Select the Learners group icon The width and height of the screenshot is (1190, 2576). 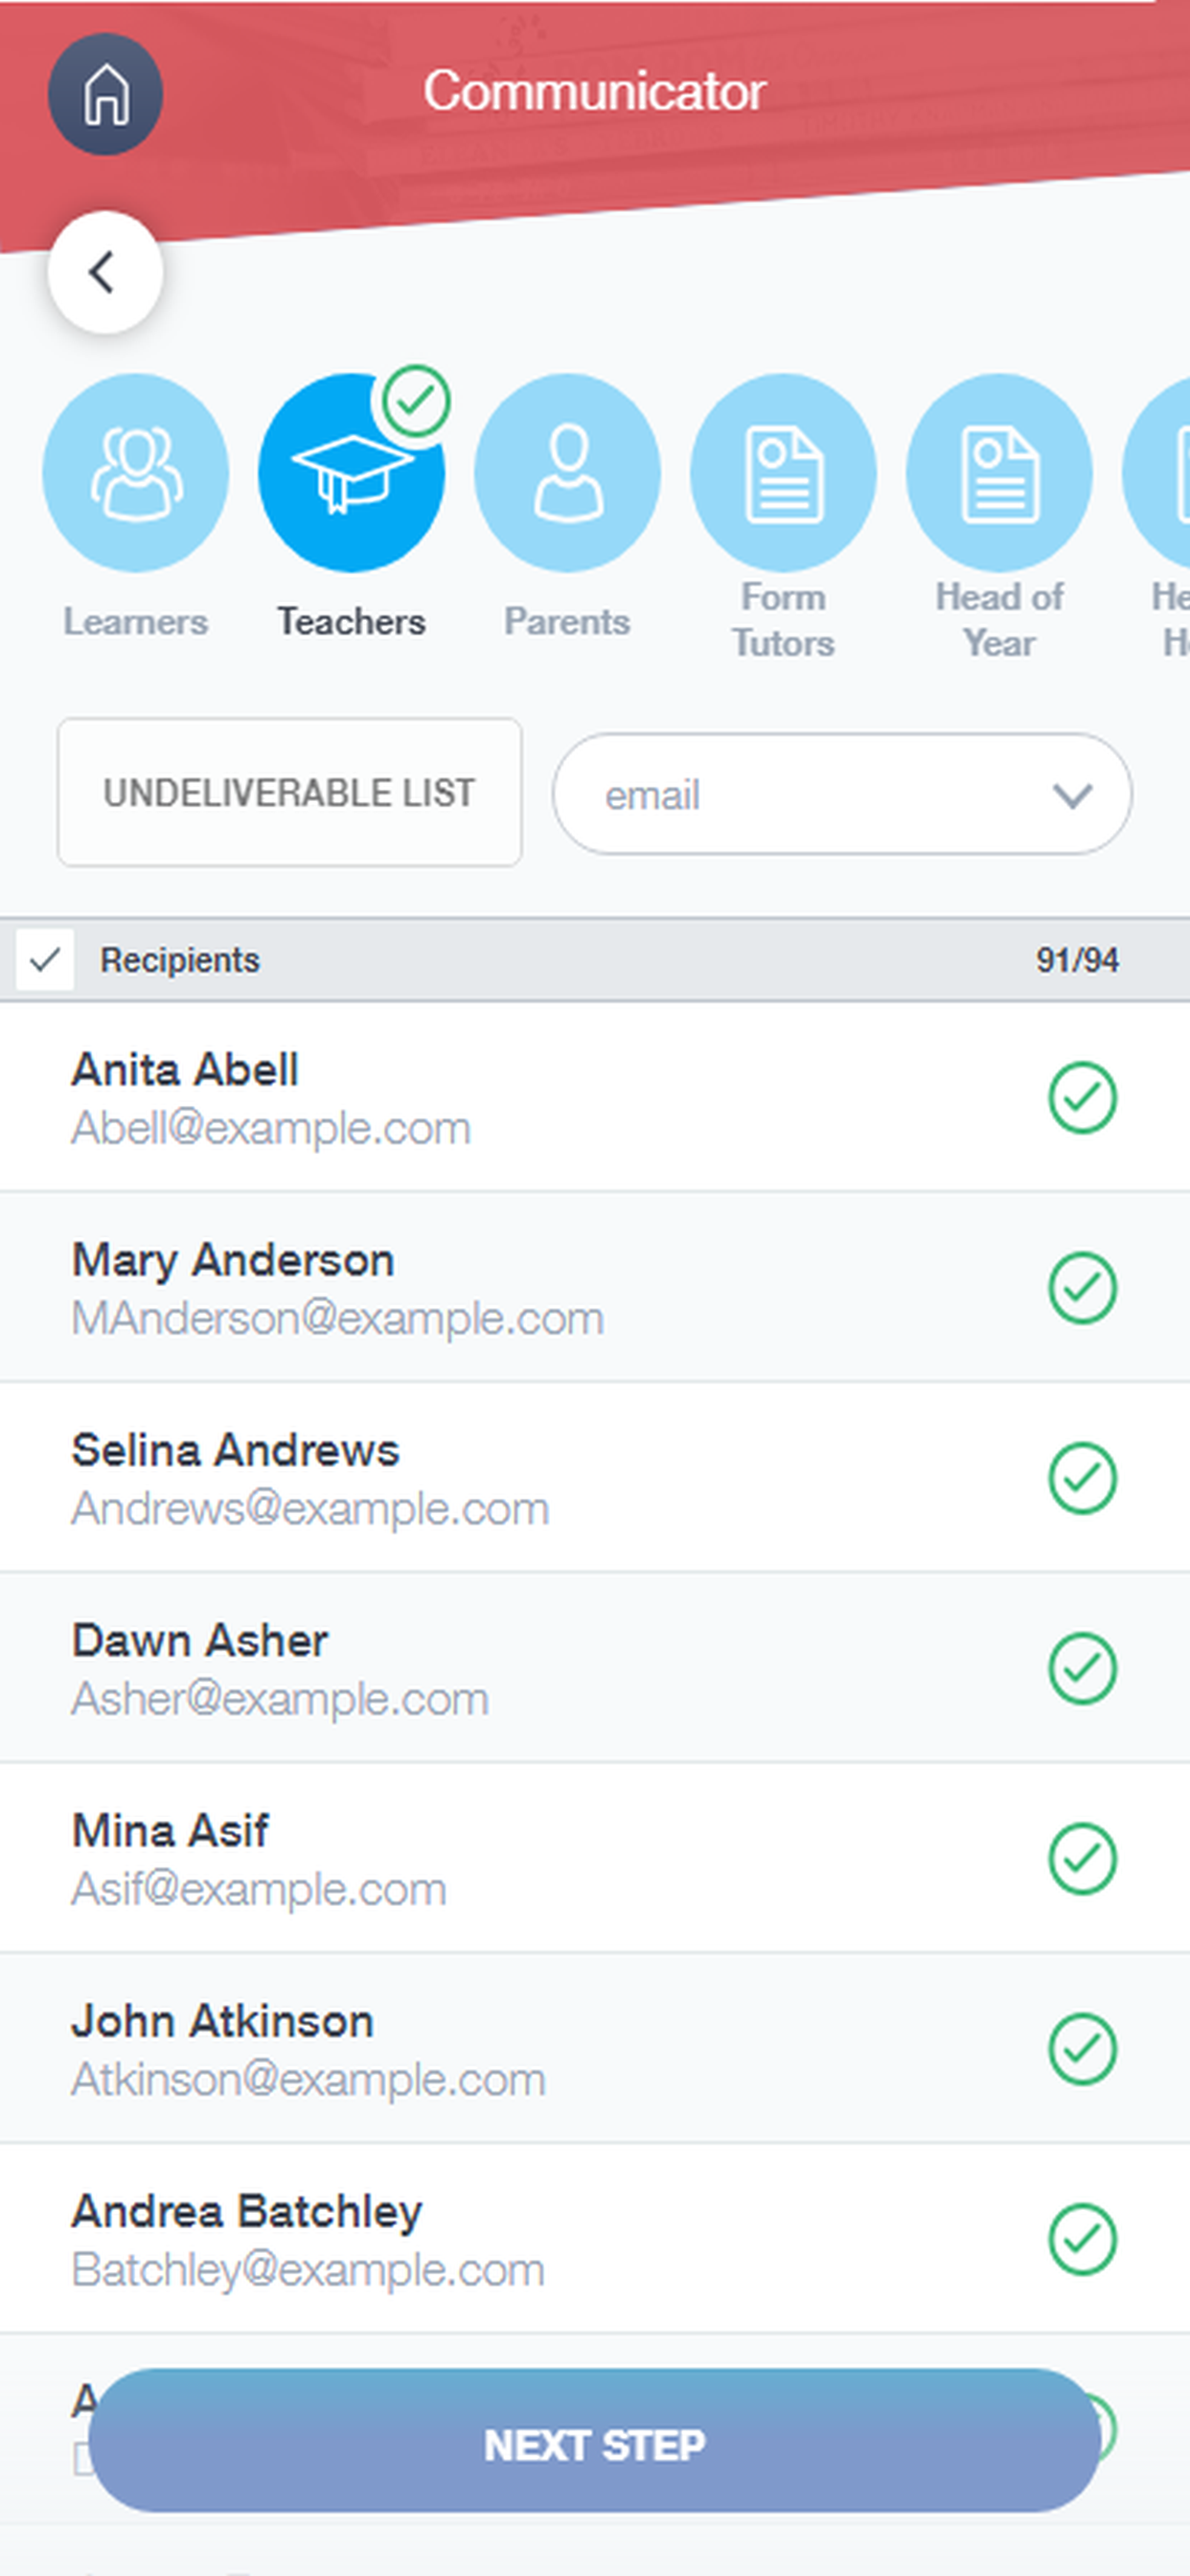[135, 473]
